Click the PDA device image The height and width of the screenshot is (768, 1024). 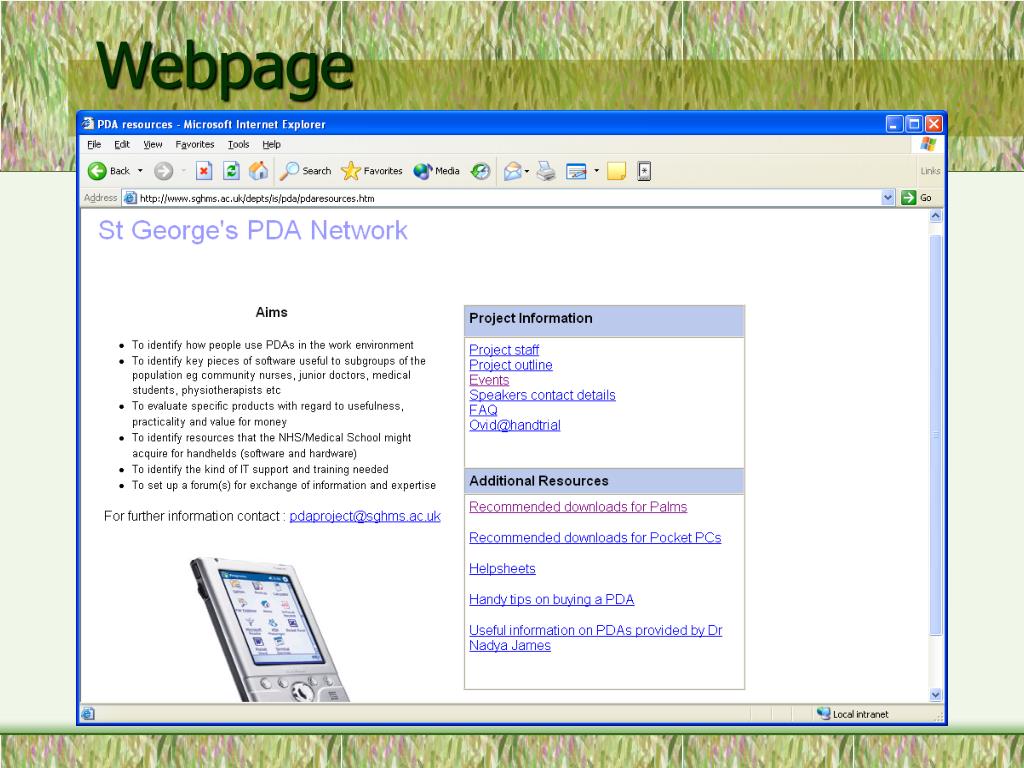pos(270,630)
